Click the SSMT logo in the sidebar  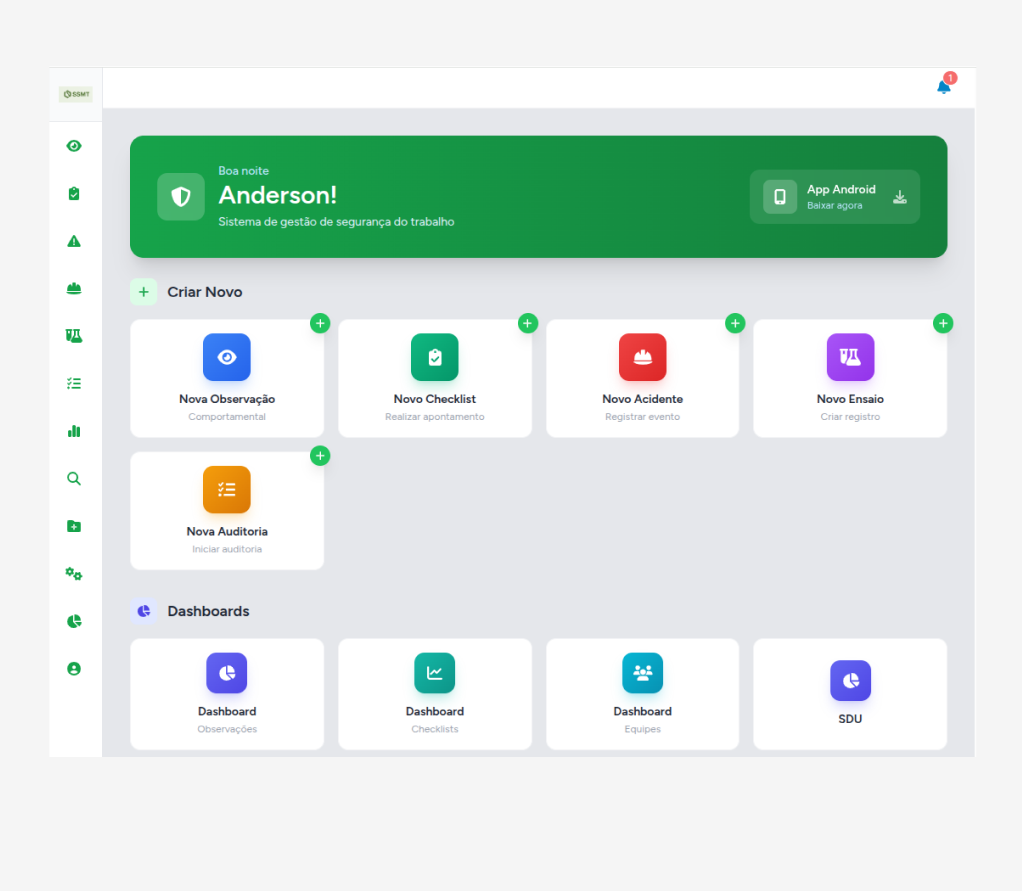click(x=76, y=94)
